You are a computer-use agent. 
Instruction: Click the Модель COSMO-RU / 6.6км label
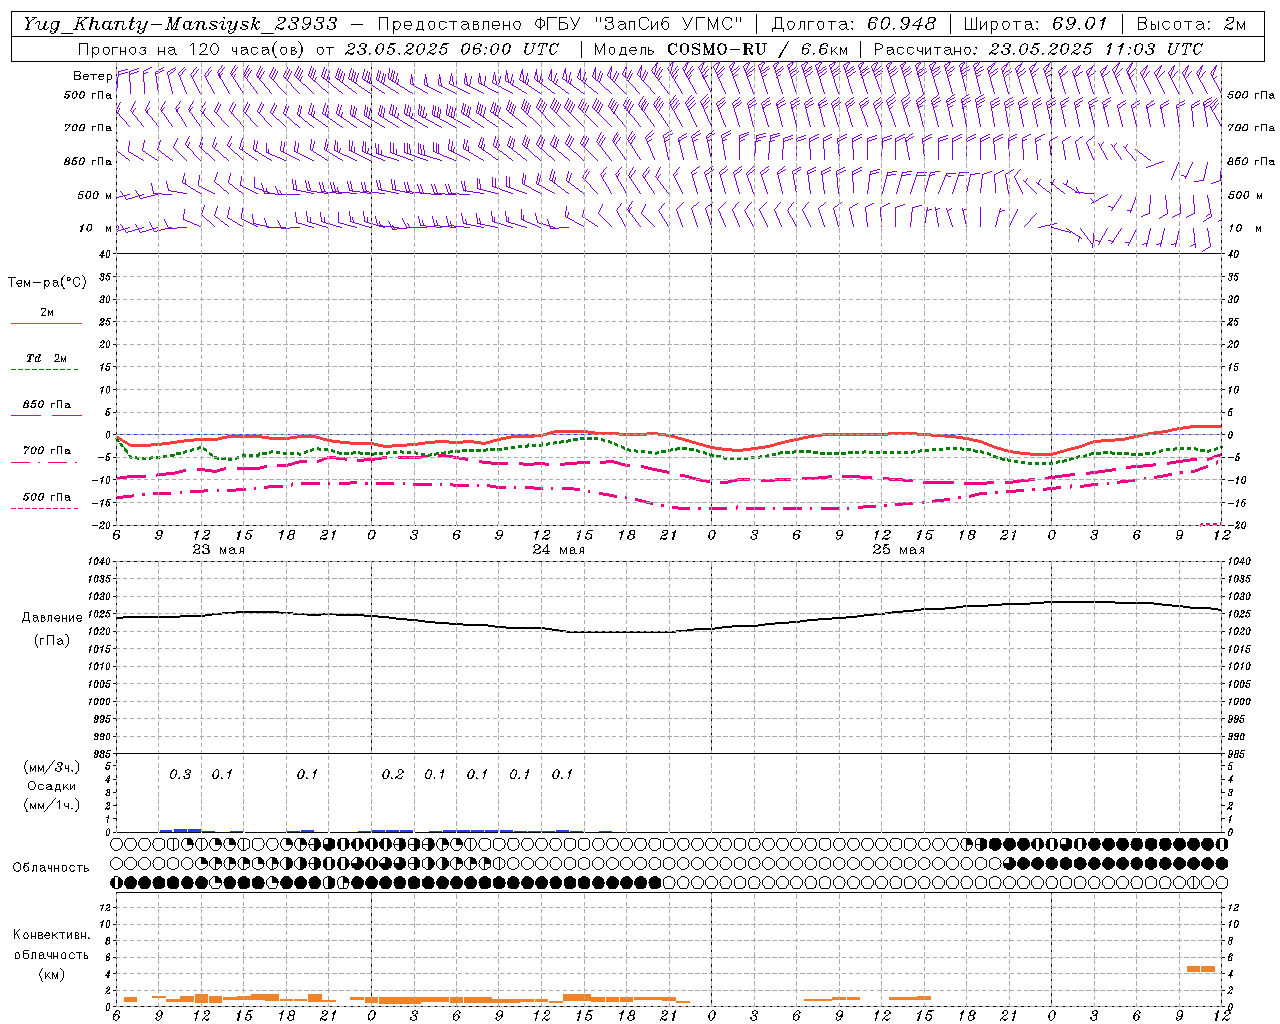(x=721, y=48)
